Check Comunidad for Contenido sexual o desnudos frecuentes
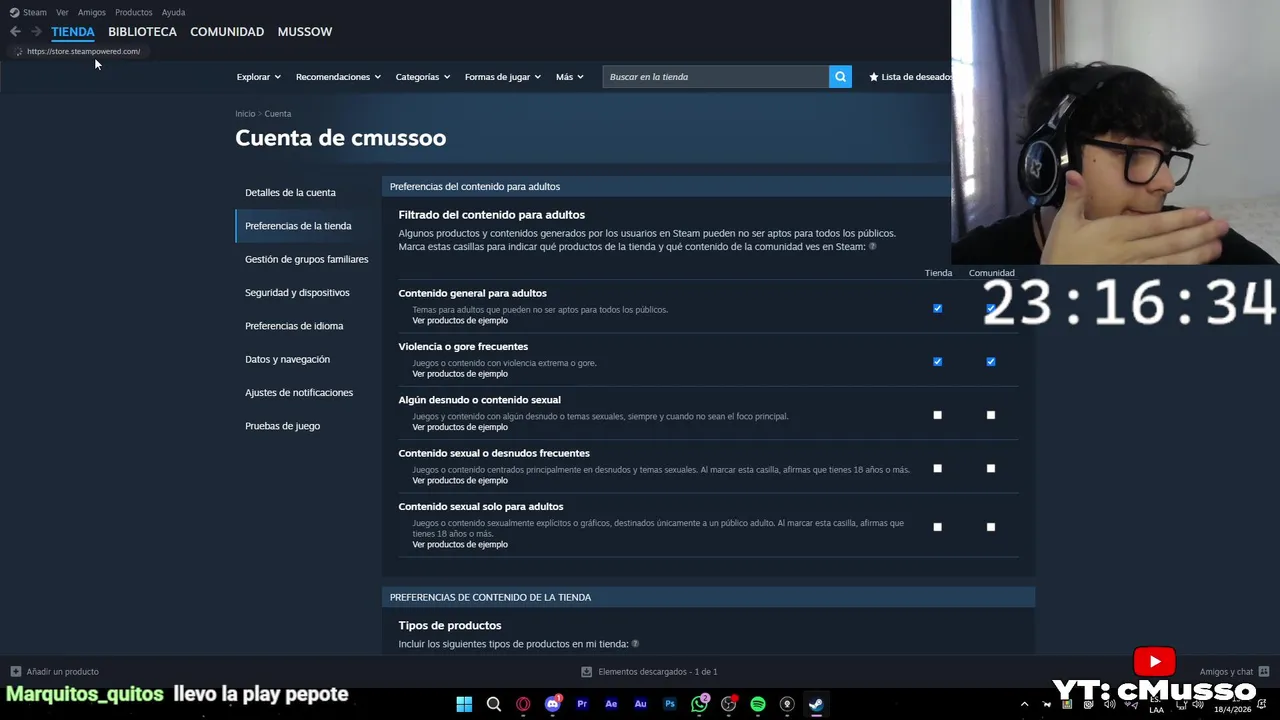The height and width of the screenshot is (720, 1280). pos(991,468)
